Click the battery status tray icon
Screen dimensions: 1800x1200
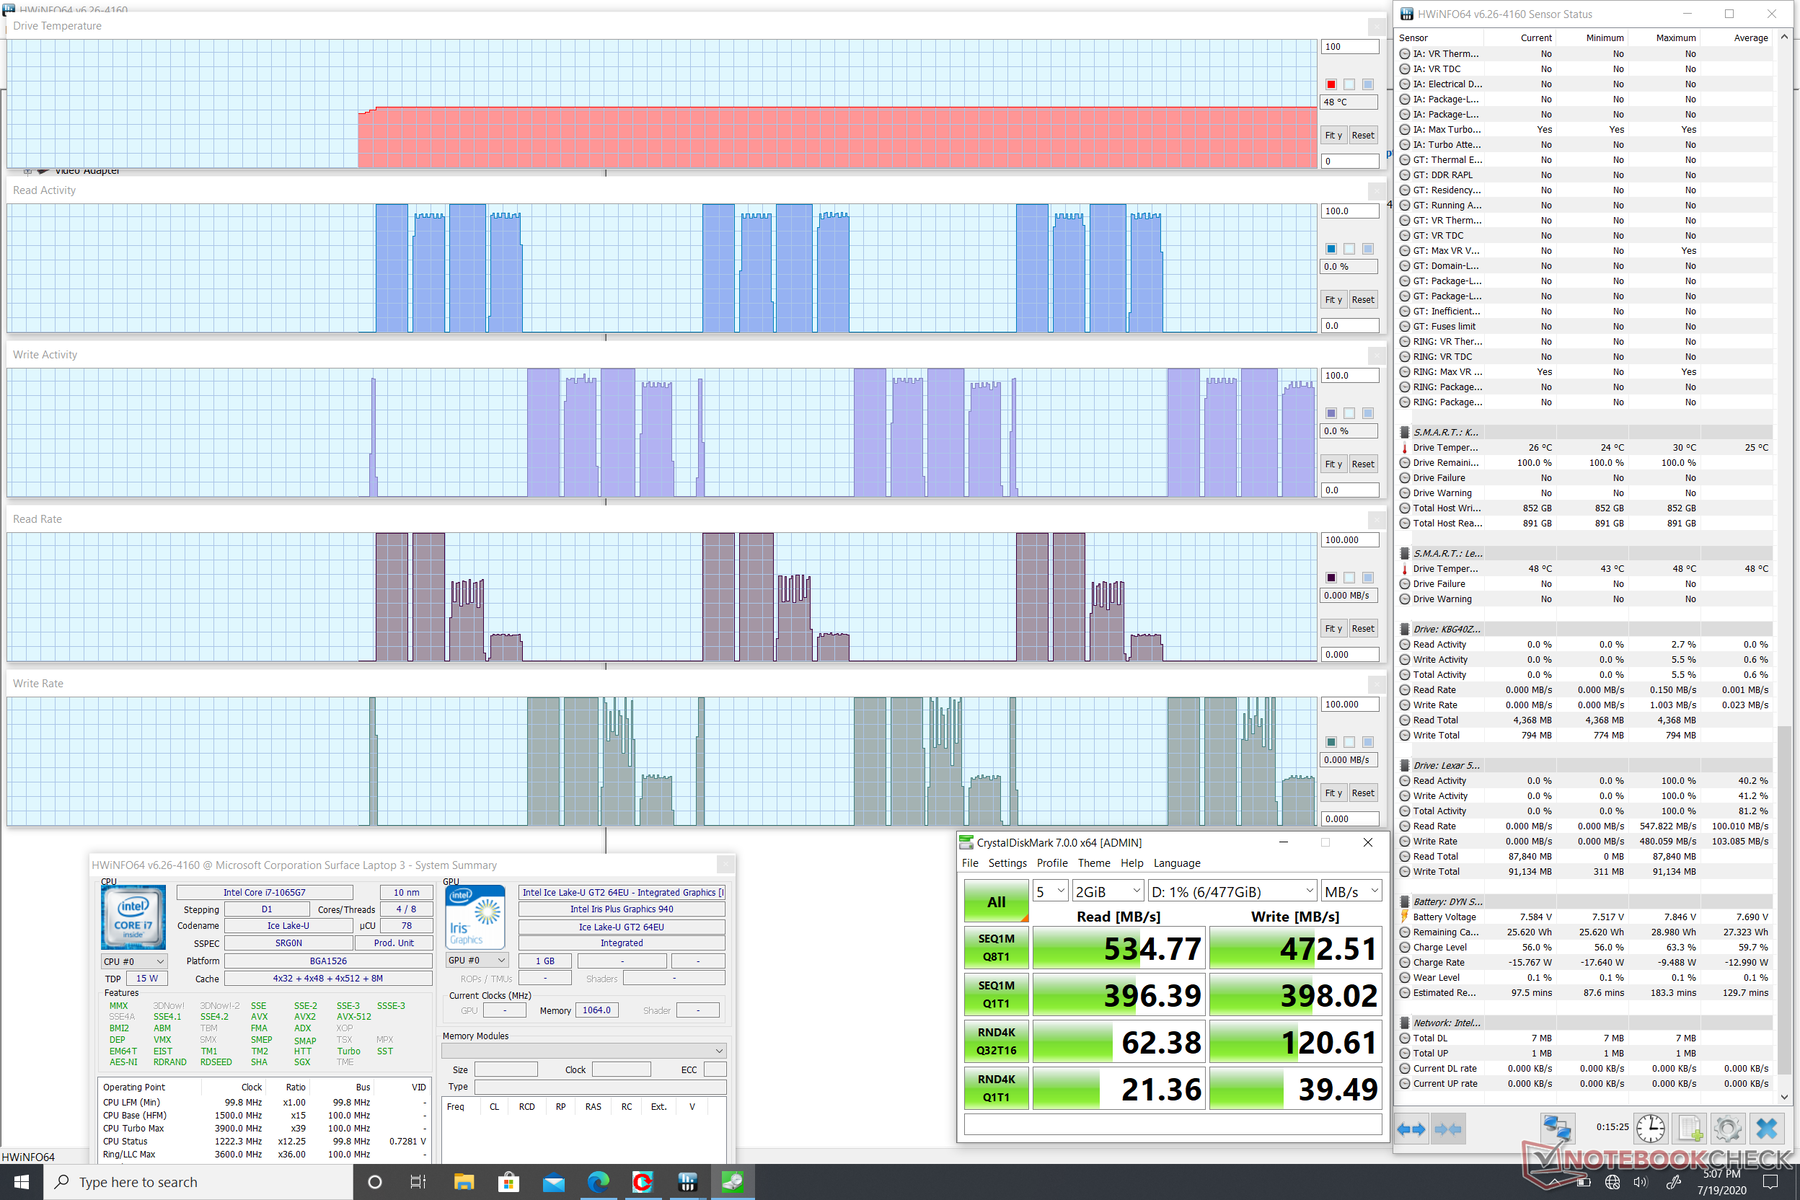pos(1584,1182)
